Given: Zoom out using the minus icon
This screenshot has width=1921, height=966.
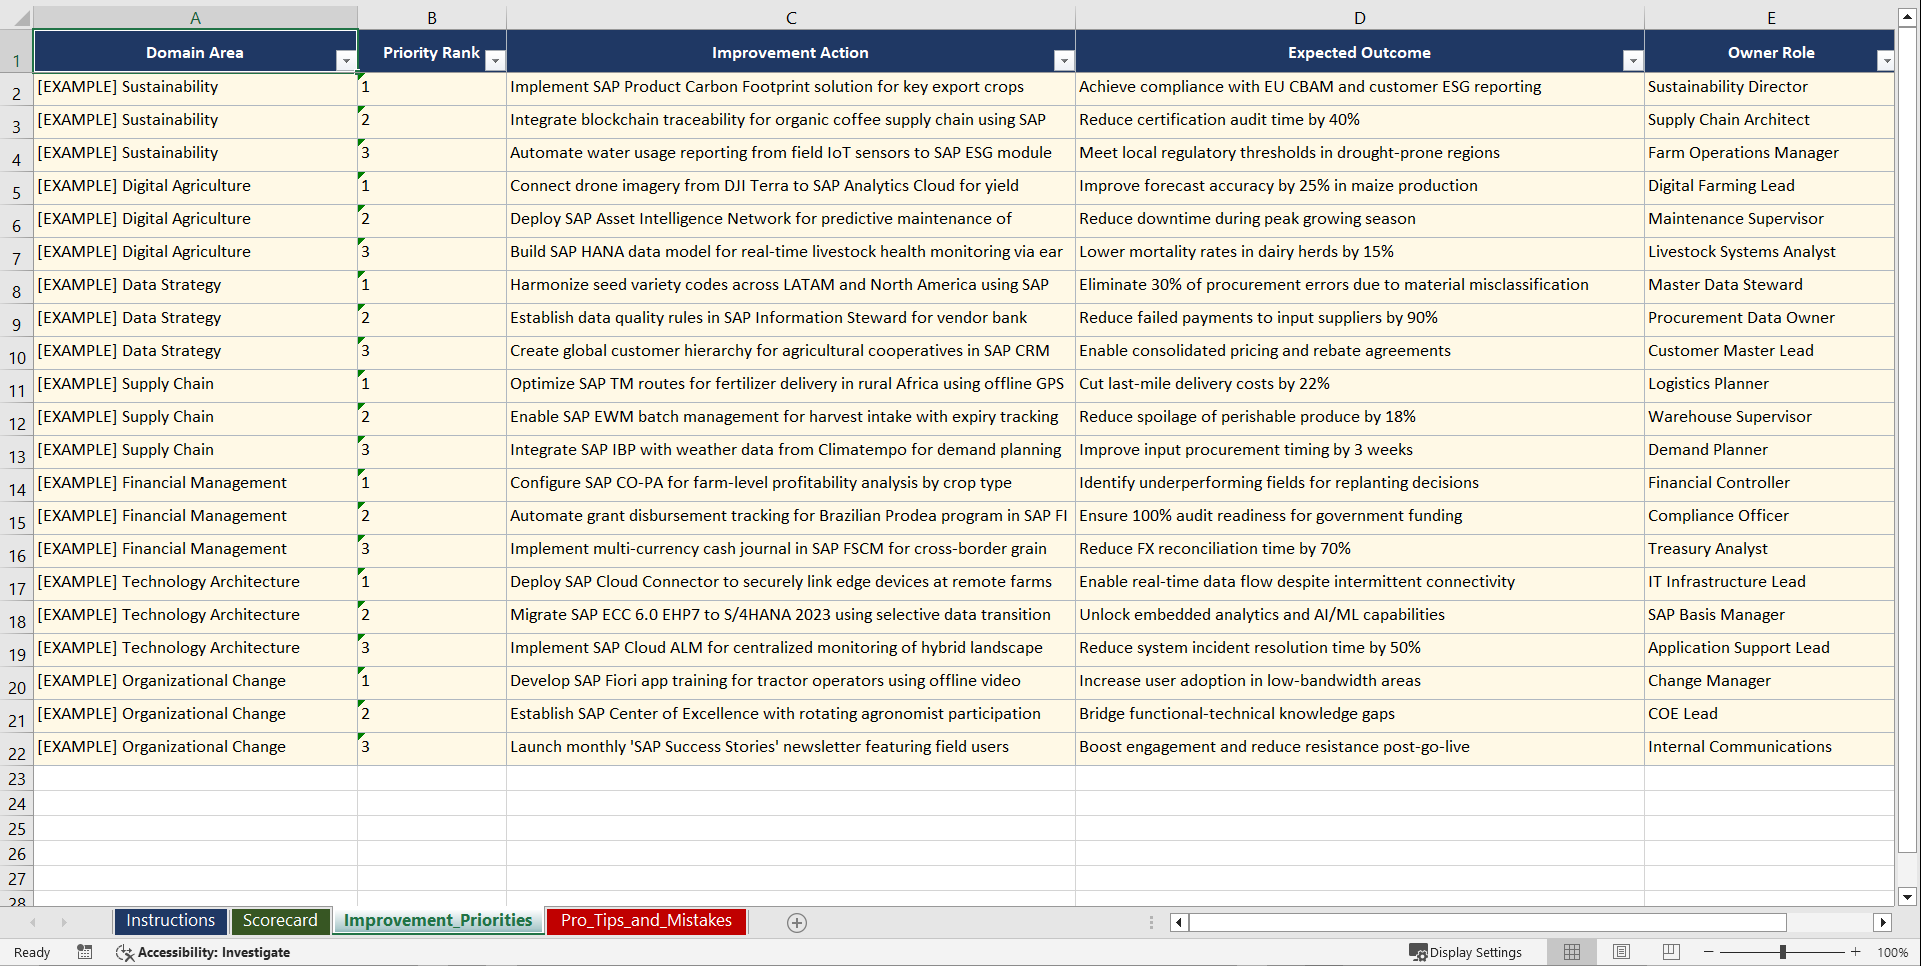Looking at the screenshot, I should tap(1708, 952).
